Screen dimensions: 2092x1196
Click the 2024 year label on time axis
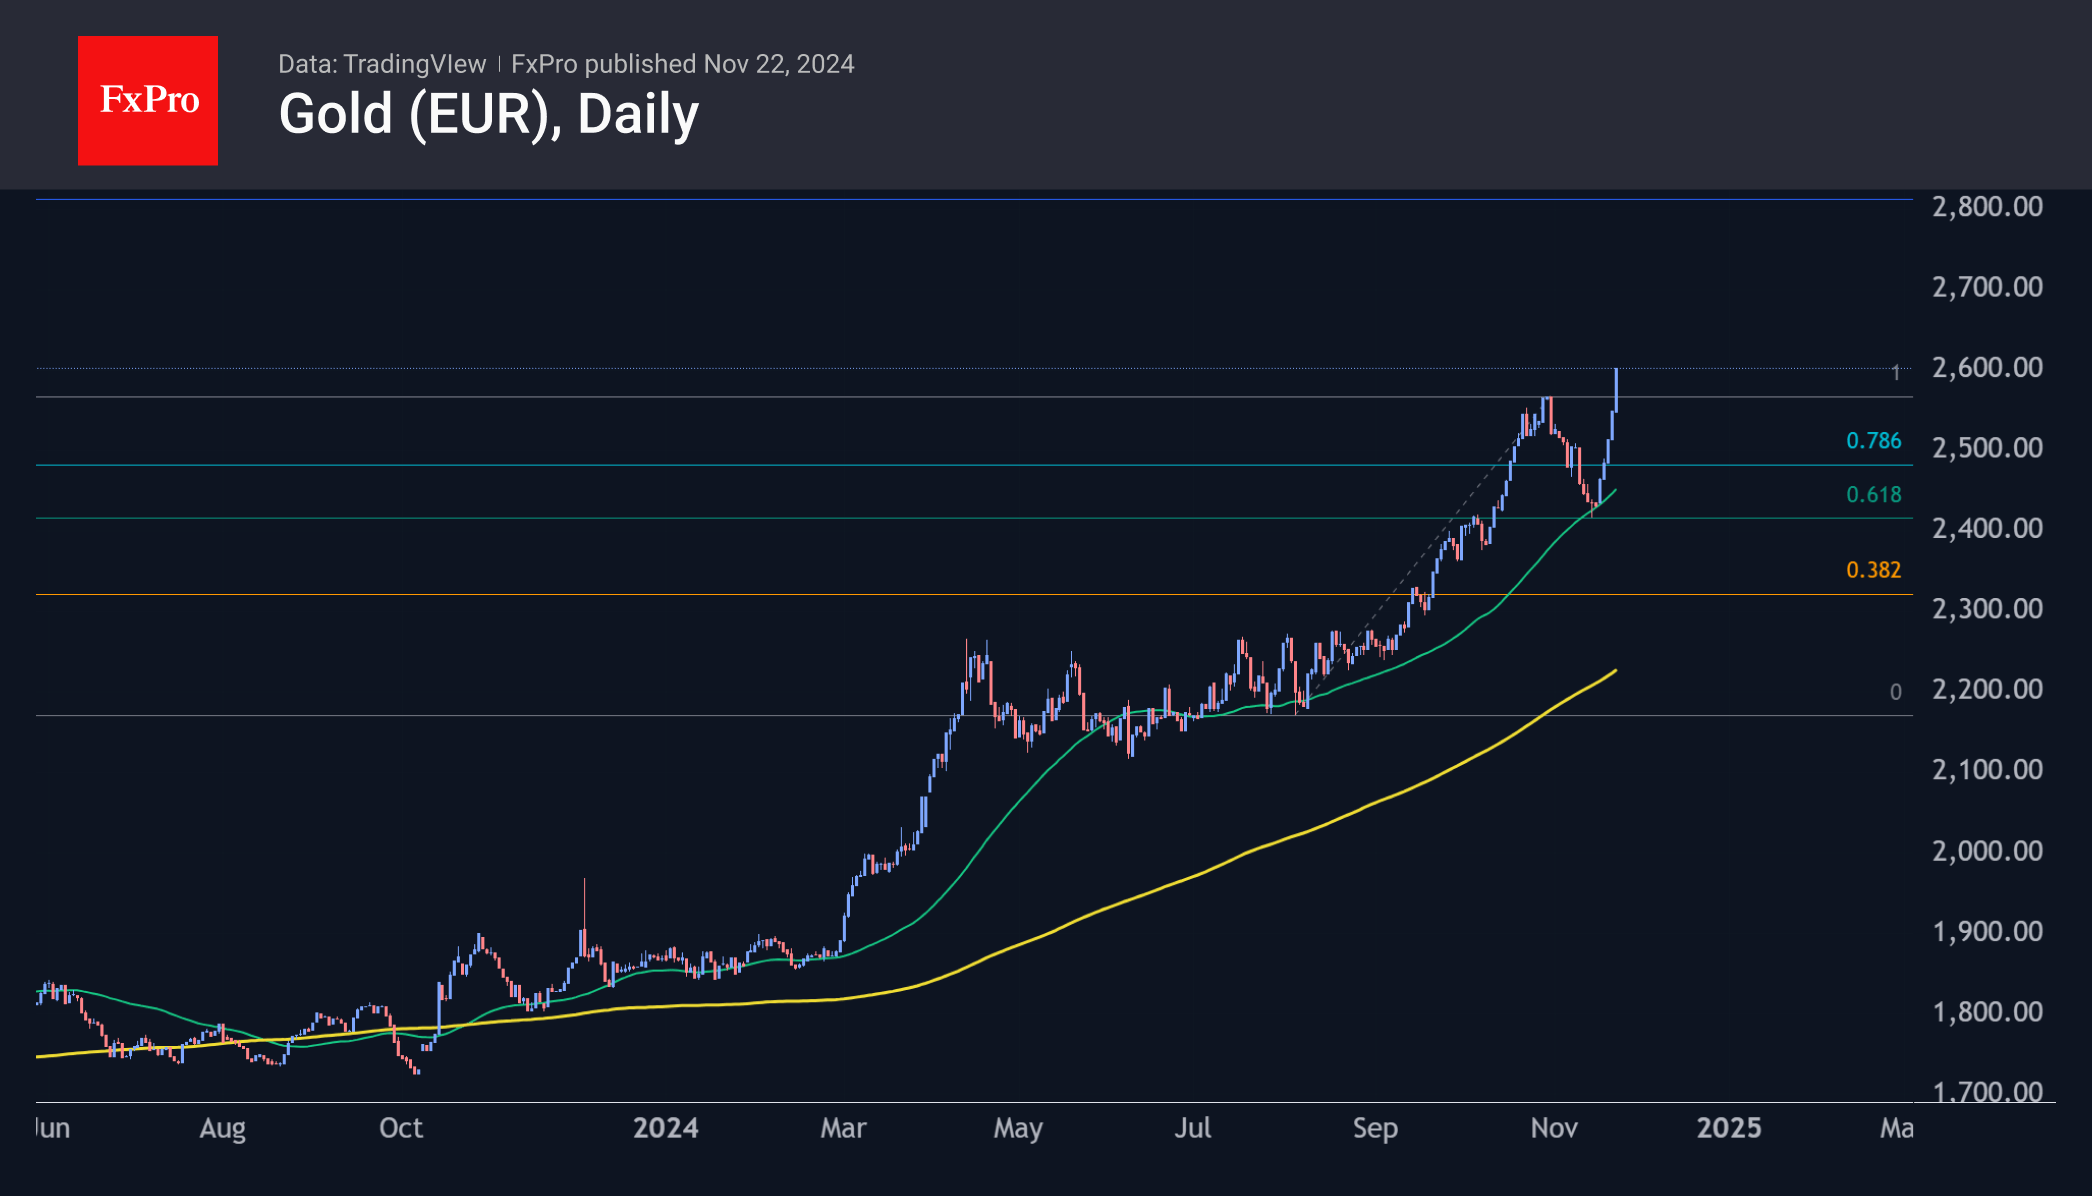[666, 1128]
